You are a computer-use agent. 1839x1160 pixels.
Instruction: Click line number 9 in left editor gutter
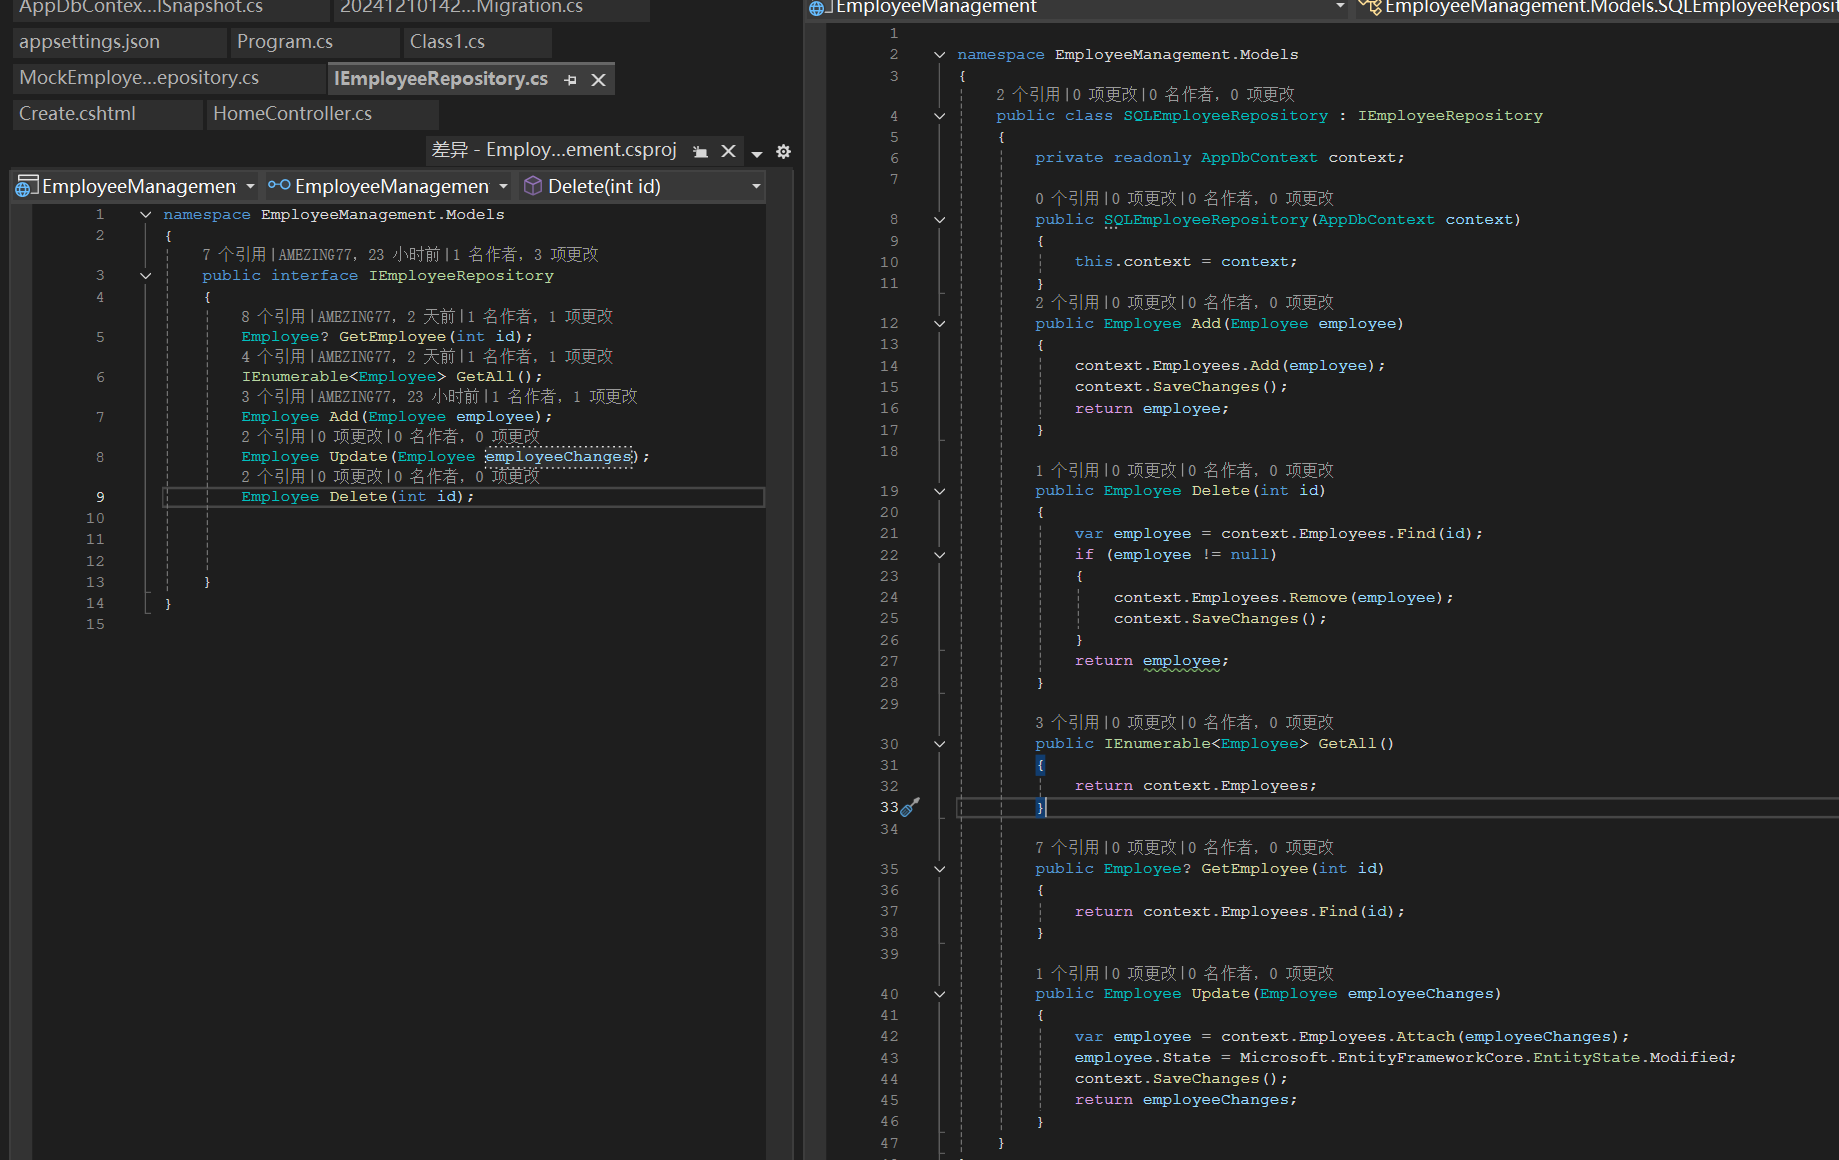click(x=100, y=497)
